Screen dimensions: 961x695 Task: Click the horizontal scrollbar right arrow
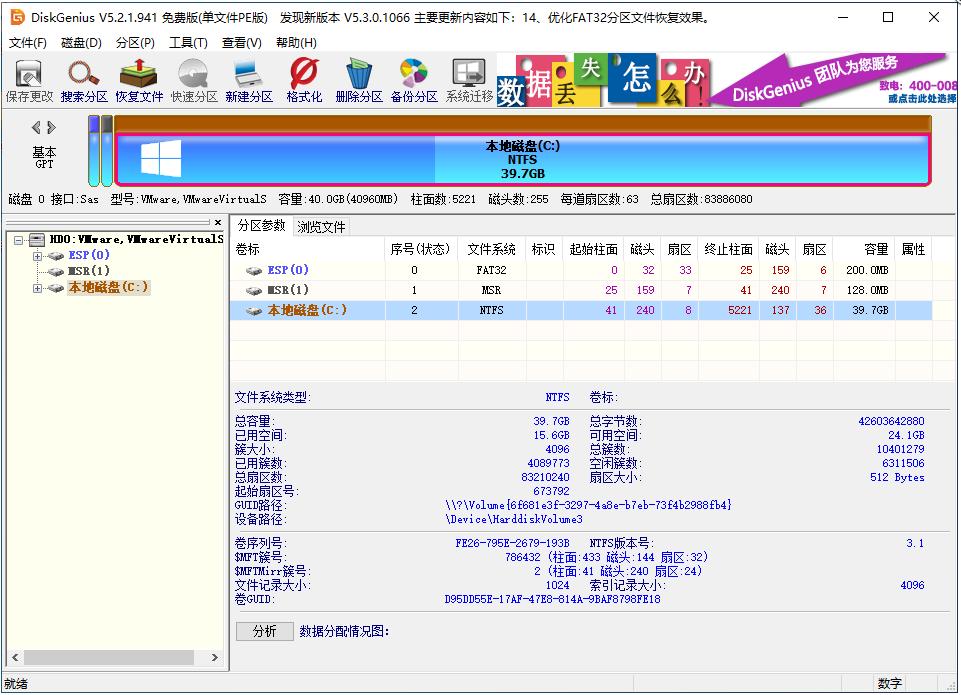click(215, 658)
